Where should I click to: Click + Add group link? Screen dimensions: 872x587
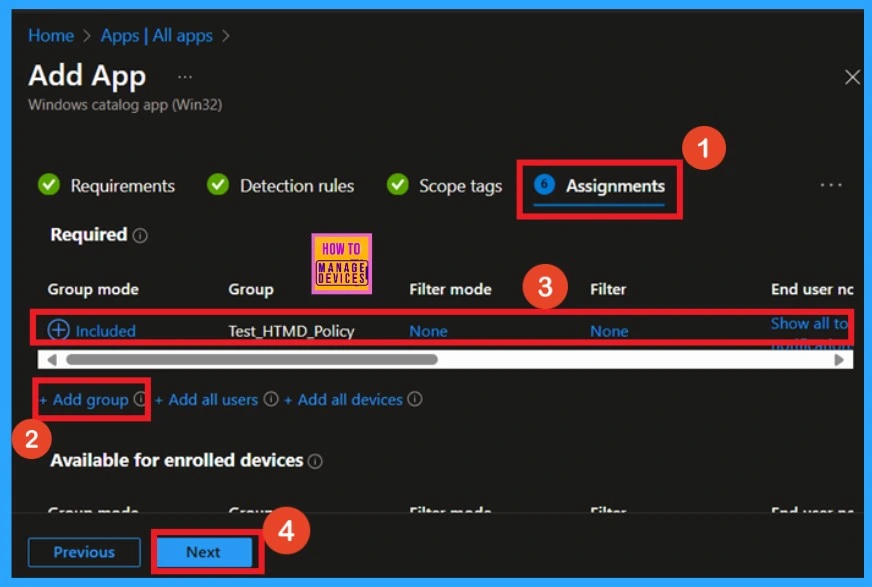[x=83, y=400]
